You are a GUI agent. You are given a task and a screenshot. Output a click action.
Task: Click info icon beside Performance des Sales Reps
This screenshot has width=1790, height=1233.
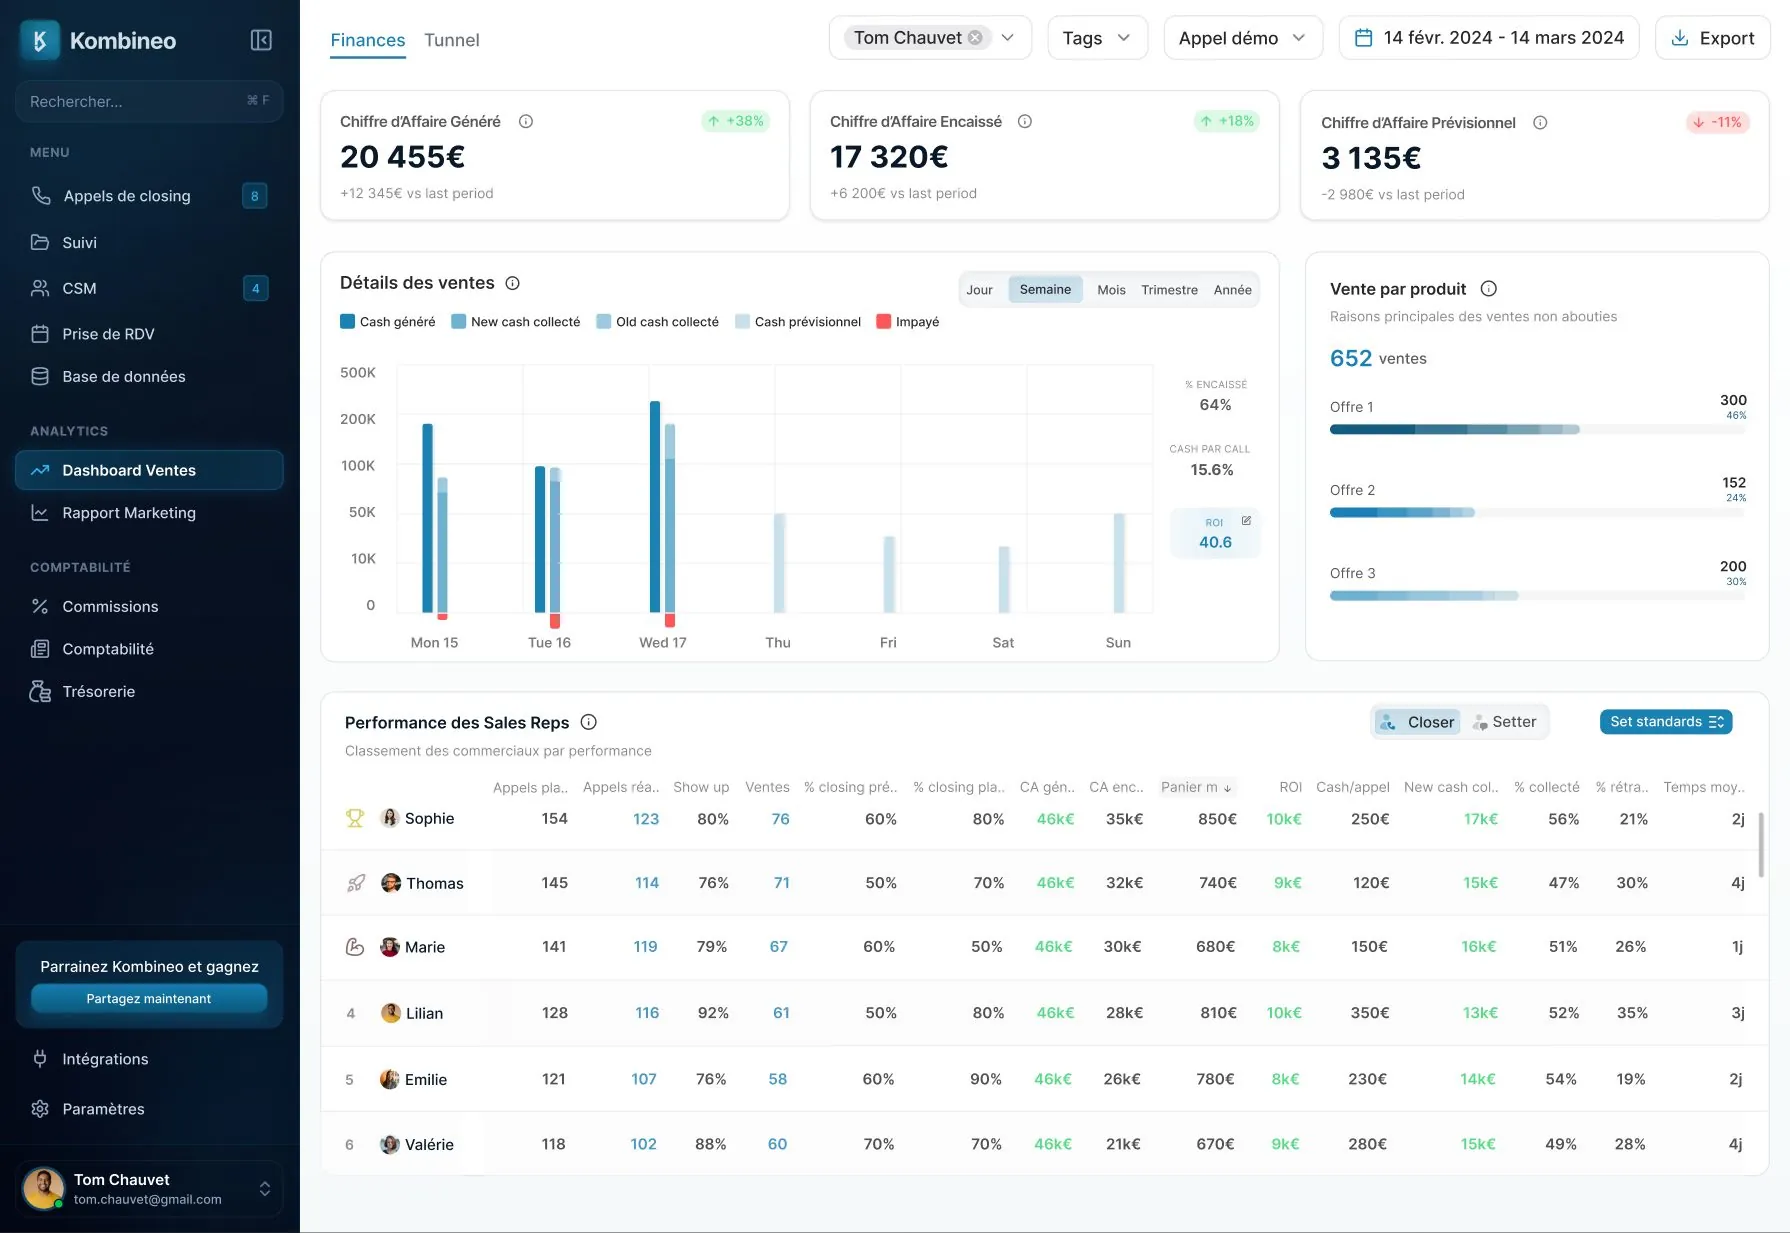(589, 722)
